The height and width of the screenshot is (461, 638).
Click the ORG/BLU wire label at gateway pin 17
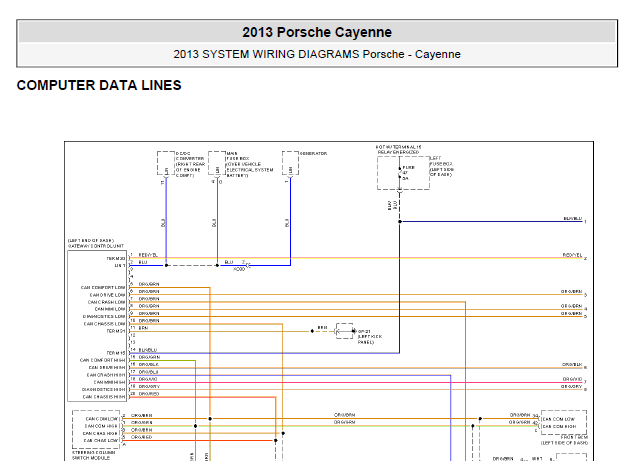coord(149,372)
